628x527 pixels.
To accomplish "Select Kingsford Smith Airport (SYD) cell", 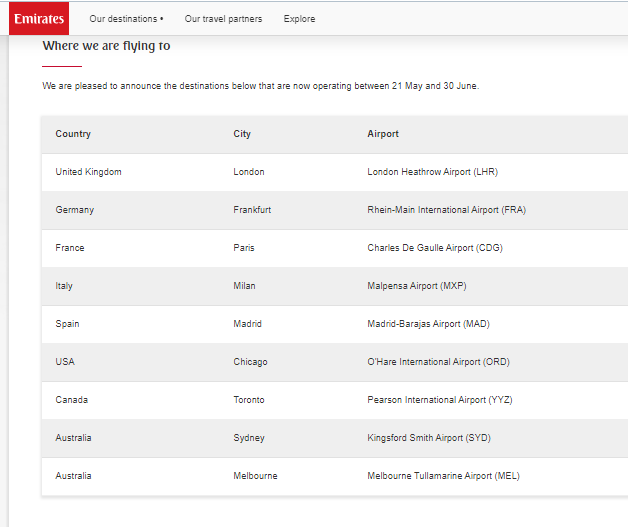I will pos(429,438).
